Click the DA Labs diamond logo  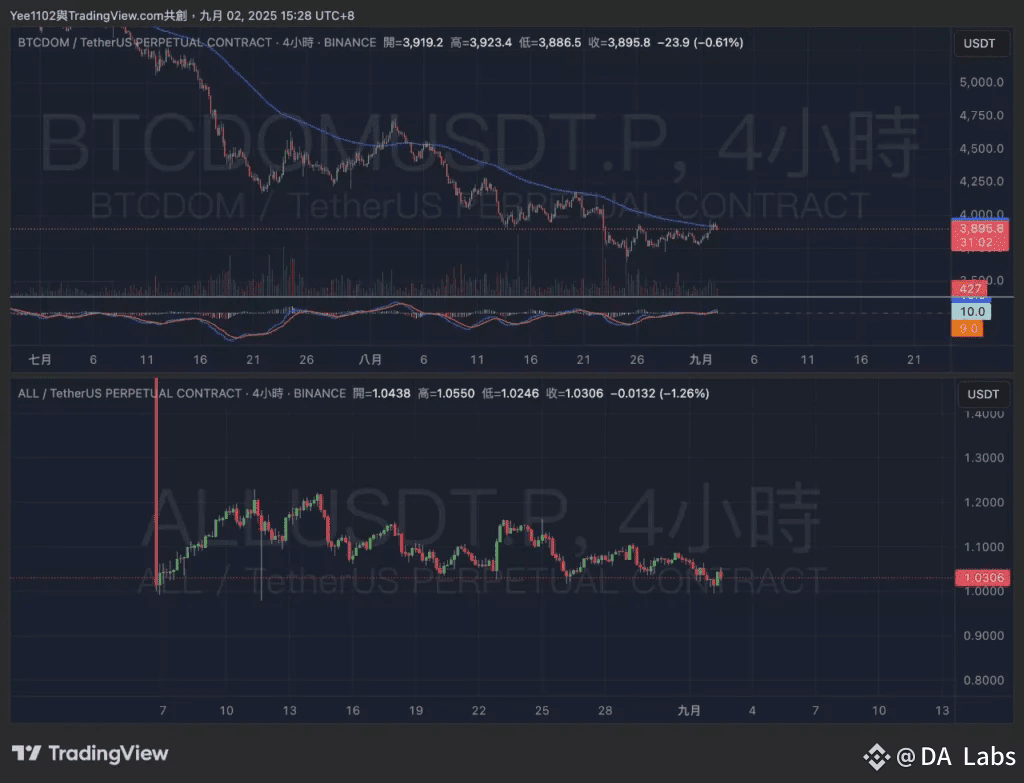(877, 758)
